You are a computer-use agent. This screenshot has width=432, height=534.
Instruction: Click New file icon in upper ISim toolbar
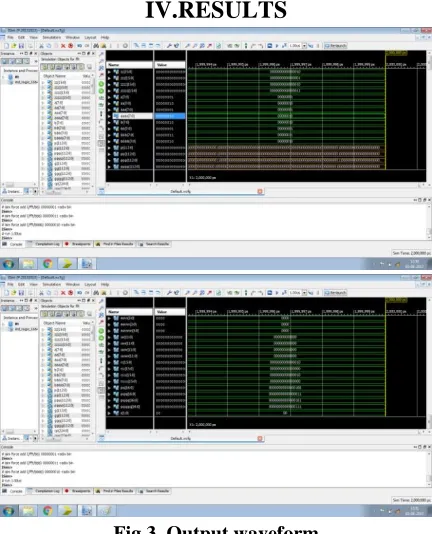pos(6,46)
